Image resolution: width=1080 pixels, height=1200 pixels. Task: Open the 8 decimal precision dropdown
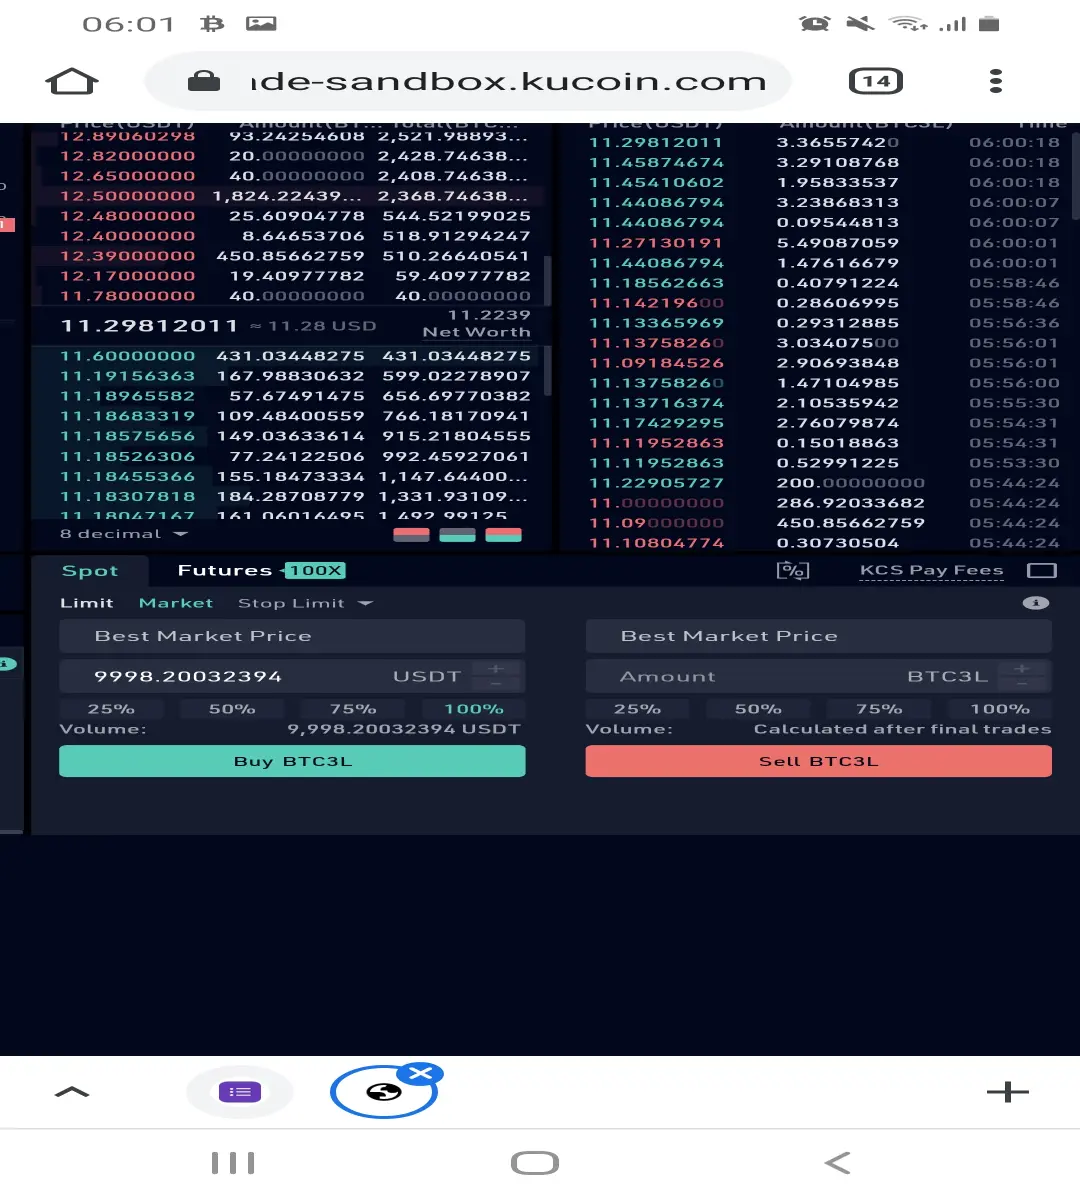pyautogui.click(x=124, y=534)
